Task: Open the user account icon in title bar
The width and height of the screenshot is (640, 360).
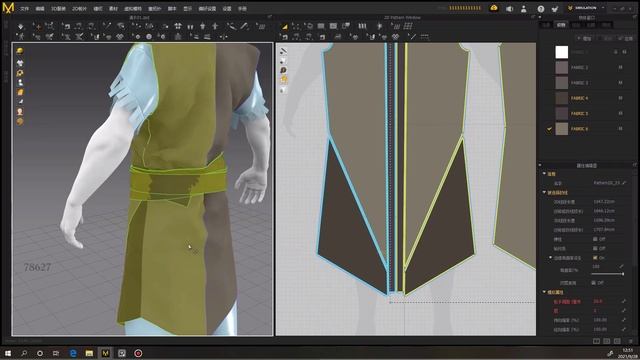Action: [524, 9]
